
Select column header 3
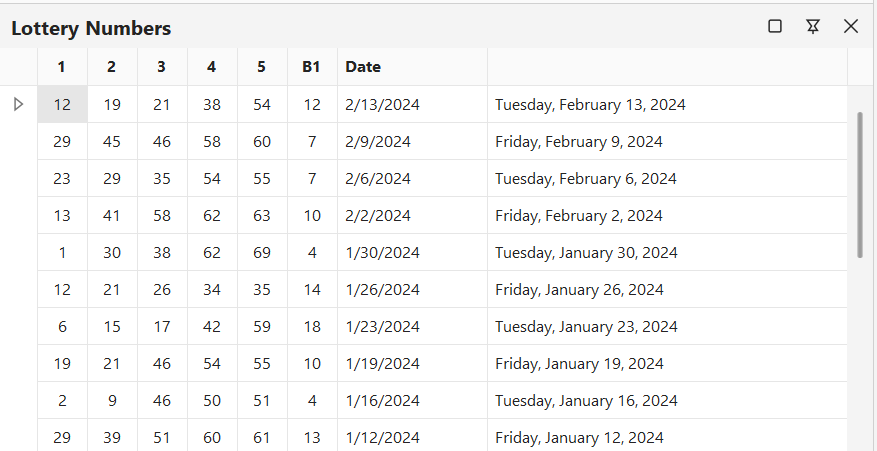click(x=162, y=67)
